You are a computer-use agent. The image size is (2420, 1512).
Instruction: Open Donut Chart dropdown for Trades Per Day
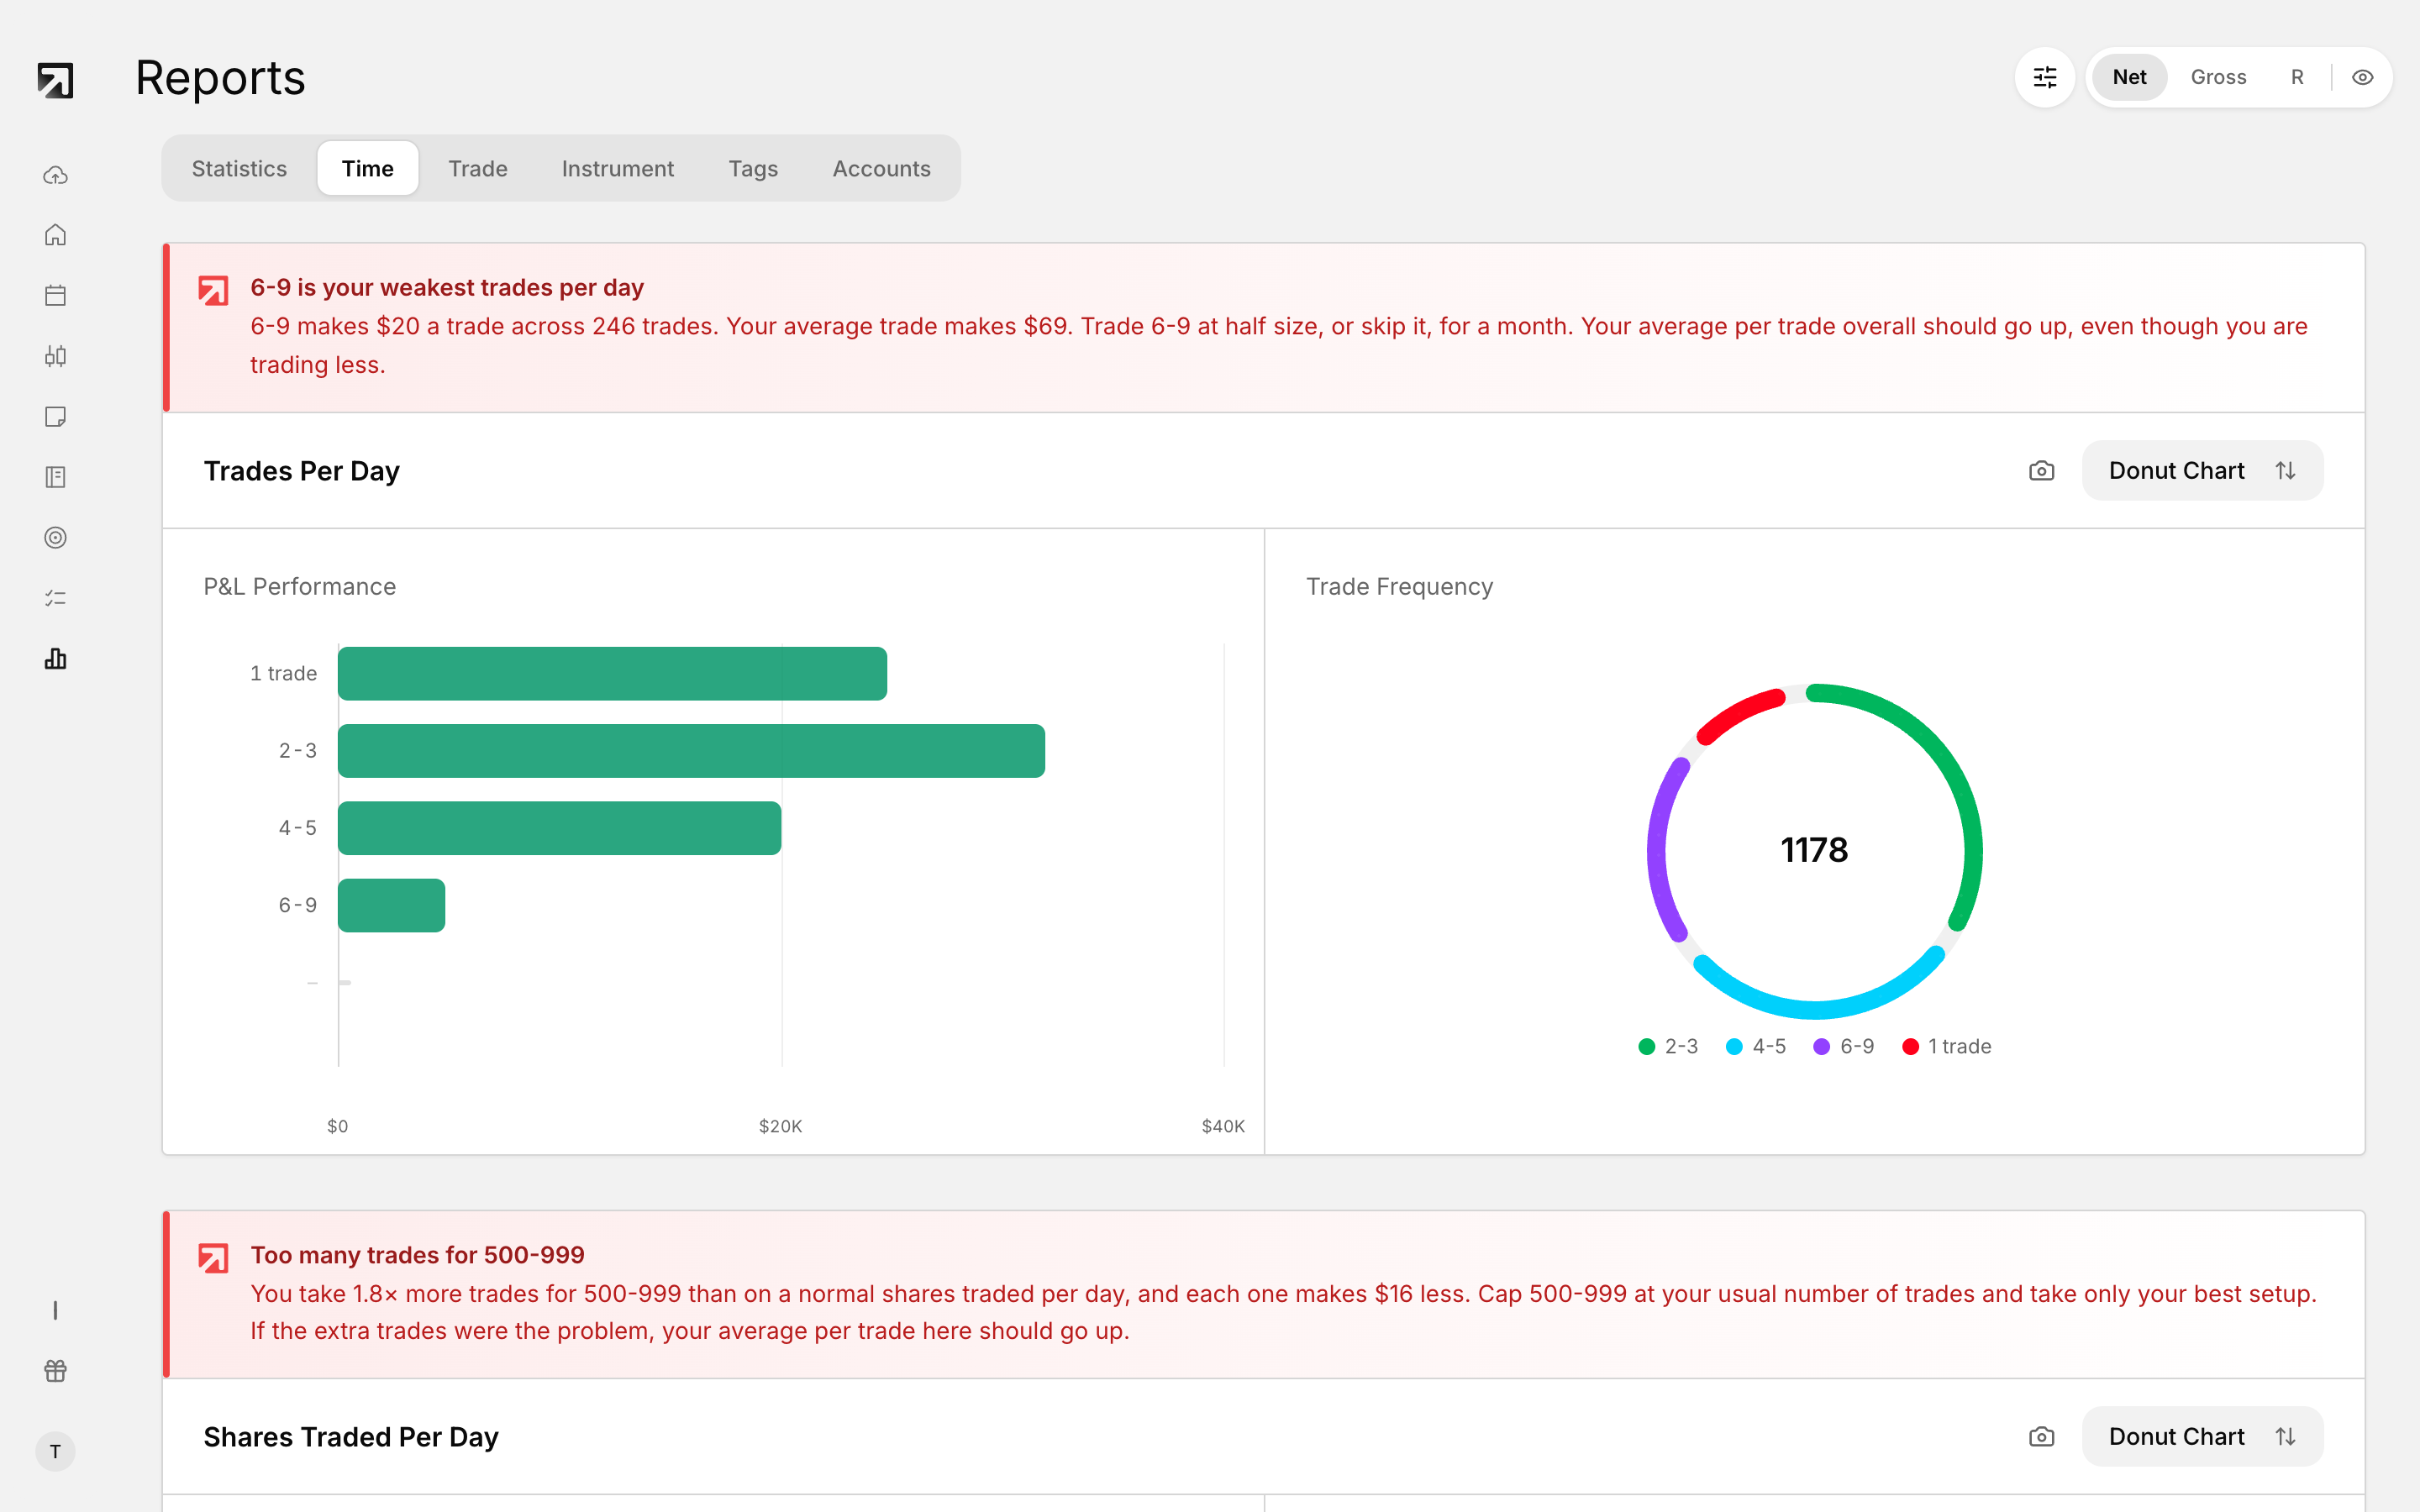(2202, 470)
